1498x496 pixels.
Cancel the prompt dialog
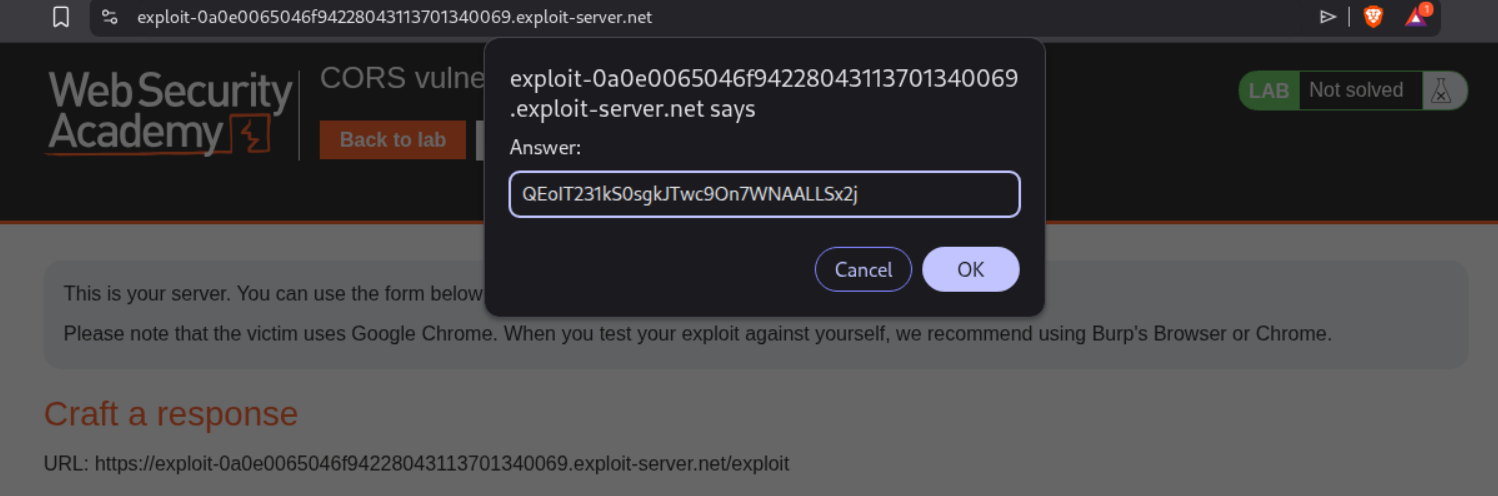(x=863, y=269)
